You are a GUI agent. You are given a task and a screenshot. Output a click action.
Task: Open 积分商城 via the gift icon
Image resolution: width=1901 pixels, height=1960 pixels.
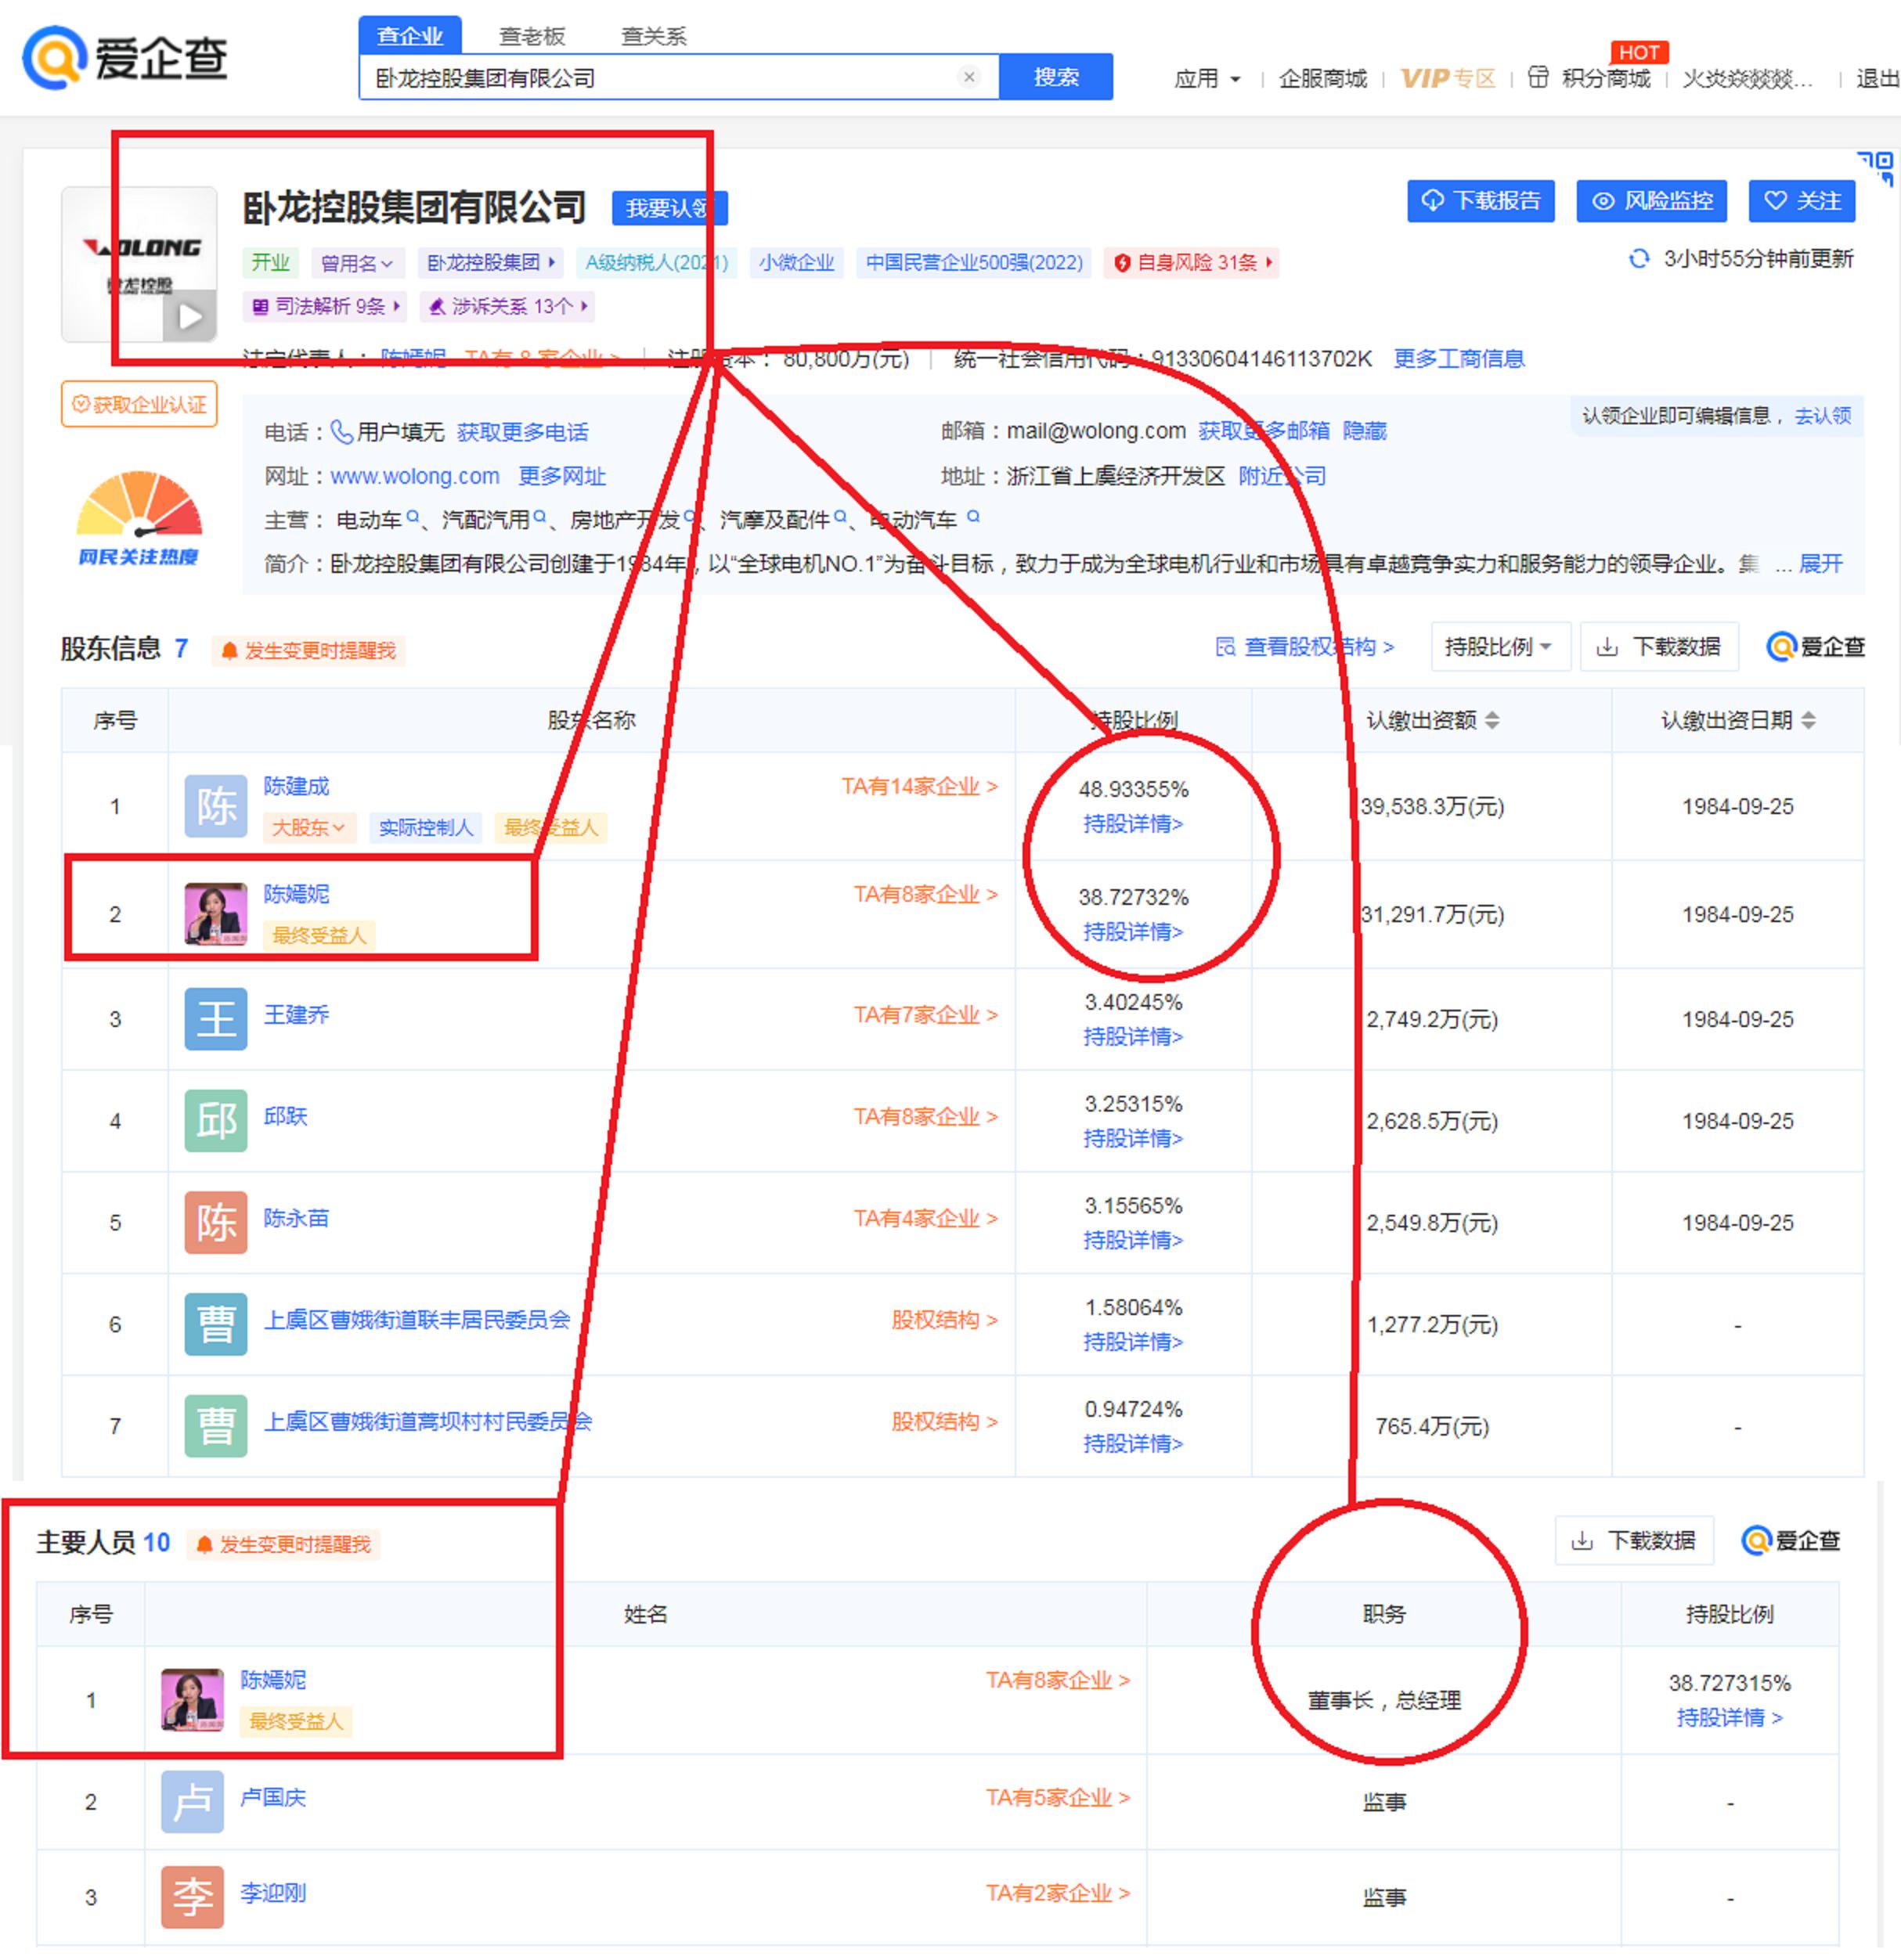pyautogui.click(x=1540, y=78)
